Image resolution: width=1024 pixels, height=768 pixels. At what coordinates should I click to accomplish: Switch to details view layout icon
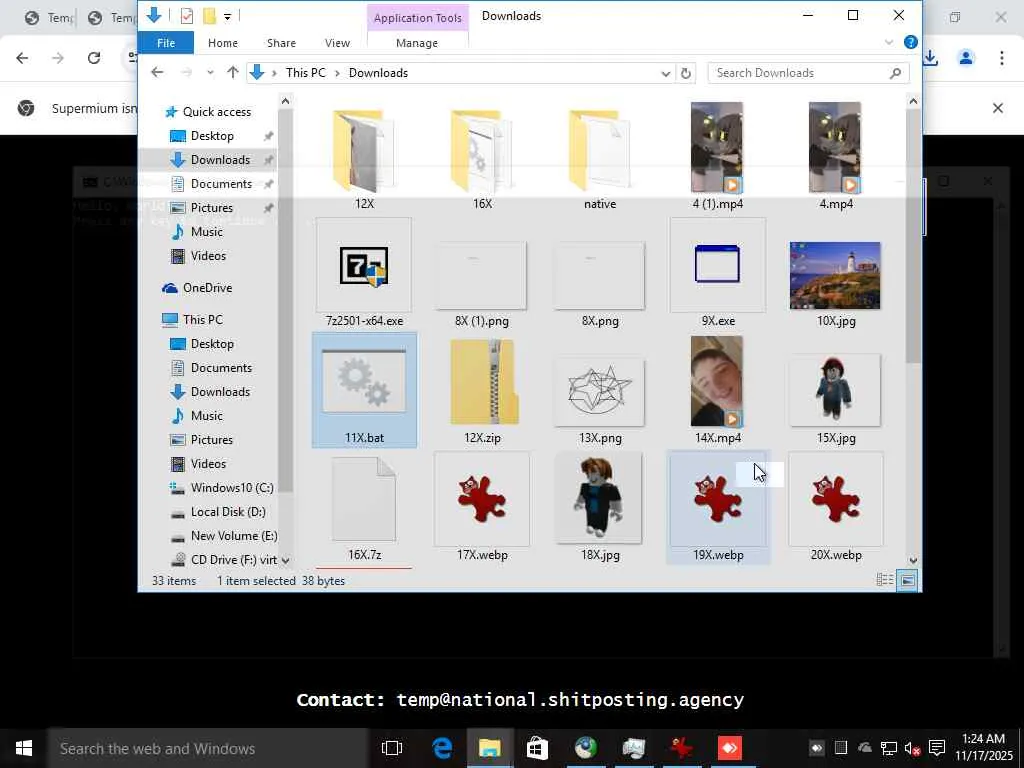[884, 581]
